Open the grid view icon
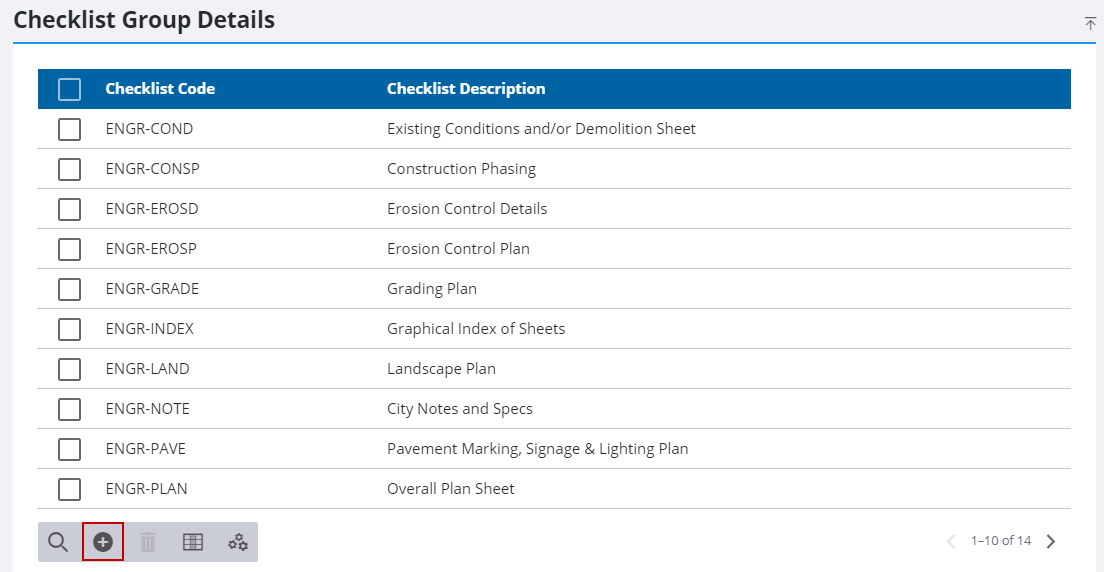This screenshot has height=572, width=1104. (193, 542)
